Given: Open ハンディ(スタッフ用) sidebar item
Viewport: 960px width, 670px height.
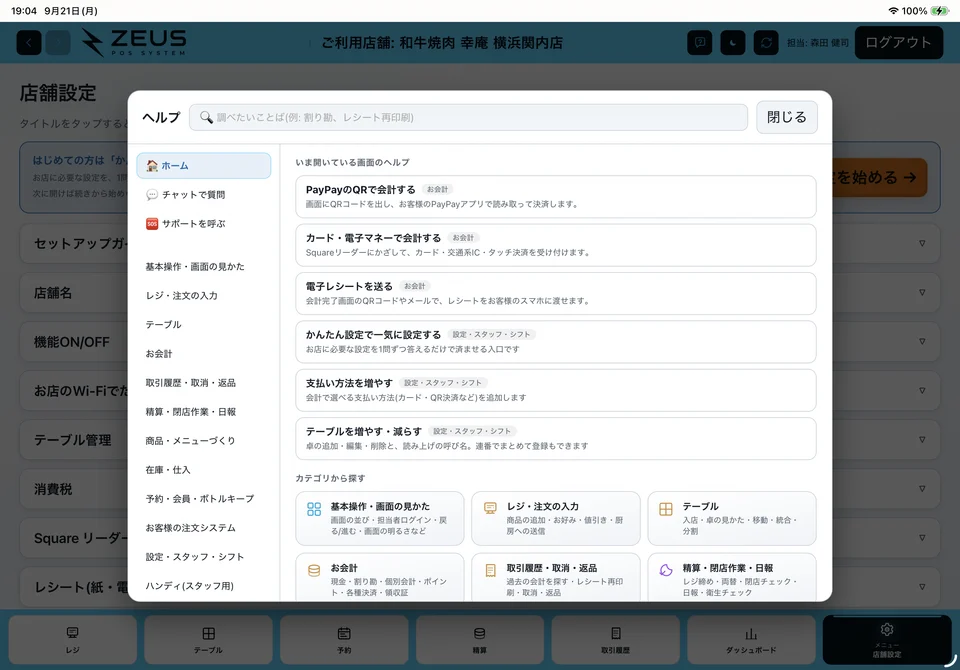Looking at the screenshot, I should (x=204, y=585).
